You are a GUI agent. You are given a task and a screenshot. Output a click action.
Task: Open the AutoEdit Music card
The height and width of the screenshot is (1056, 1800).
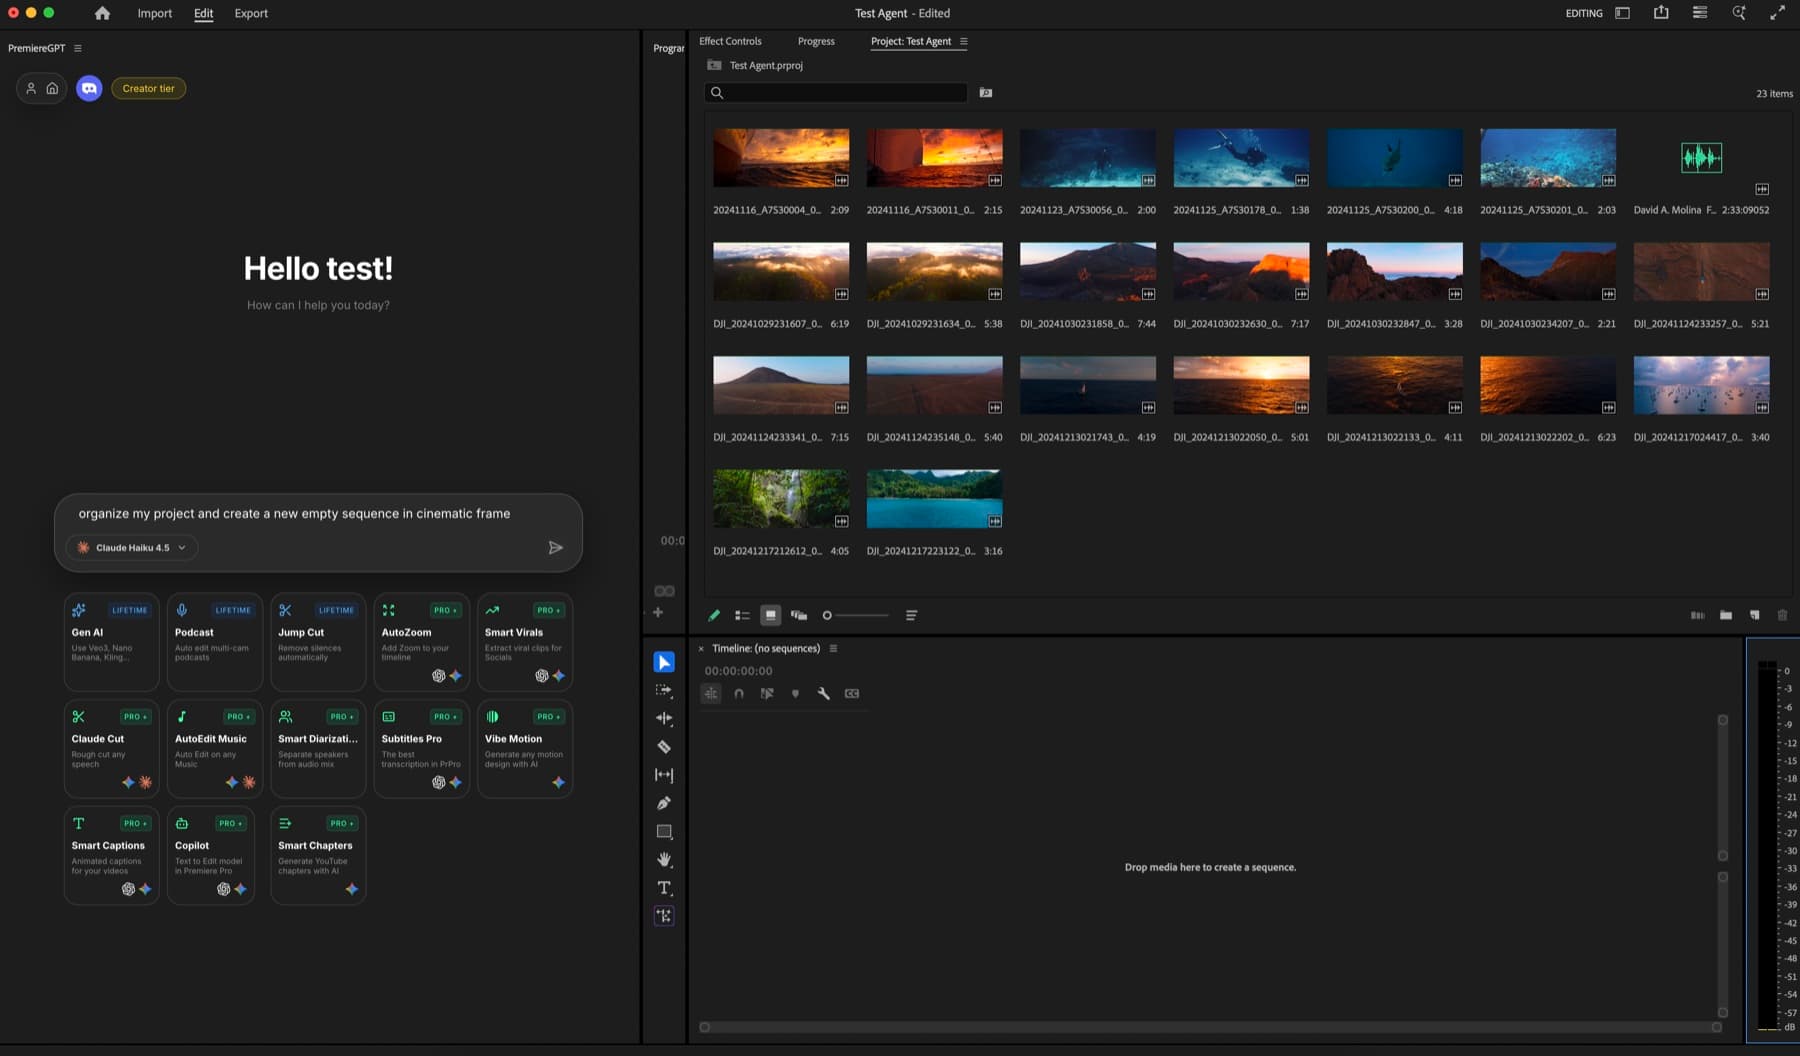coord(215,749)
